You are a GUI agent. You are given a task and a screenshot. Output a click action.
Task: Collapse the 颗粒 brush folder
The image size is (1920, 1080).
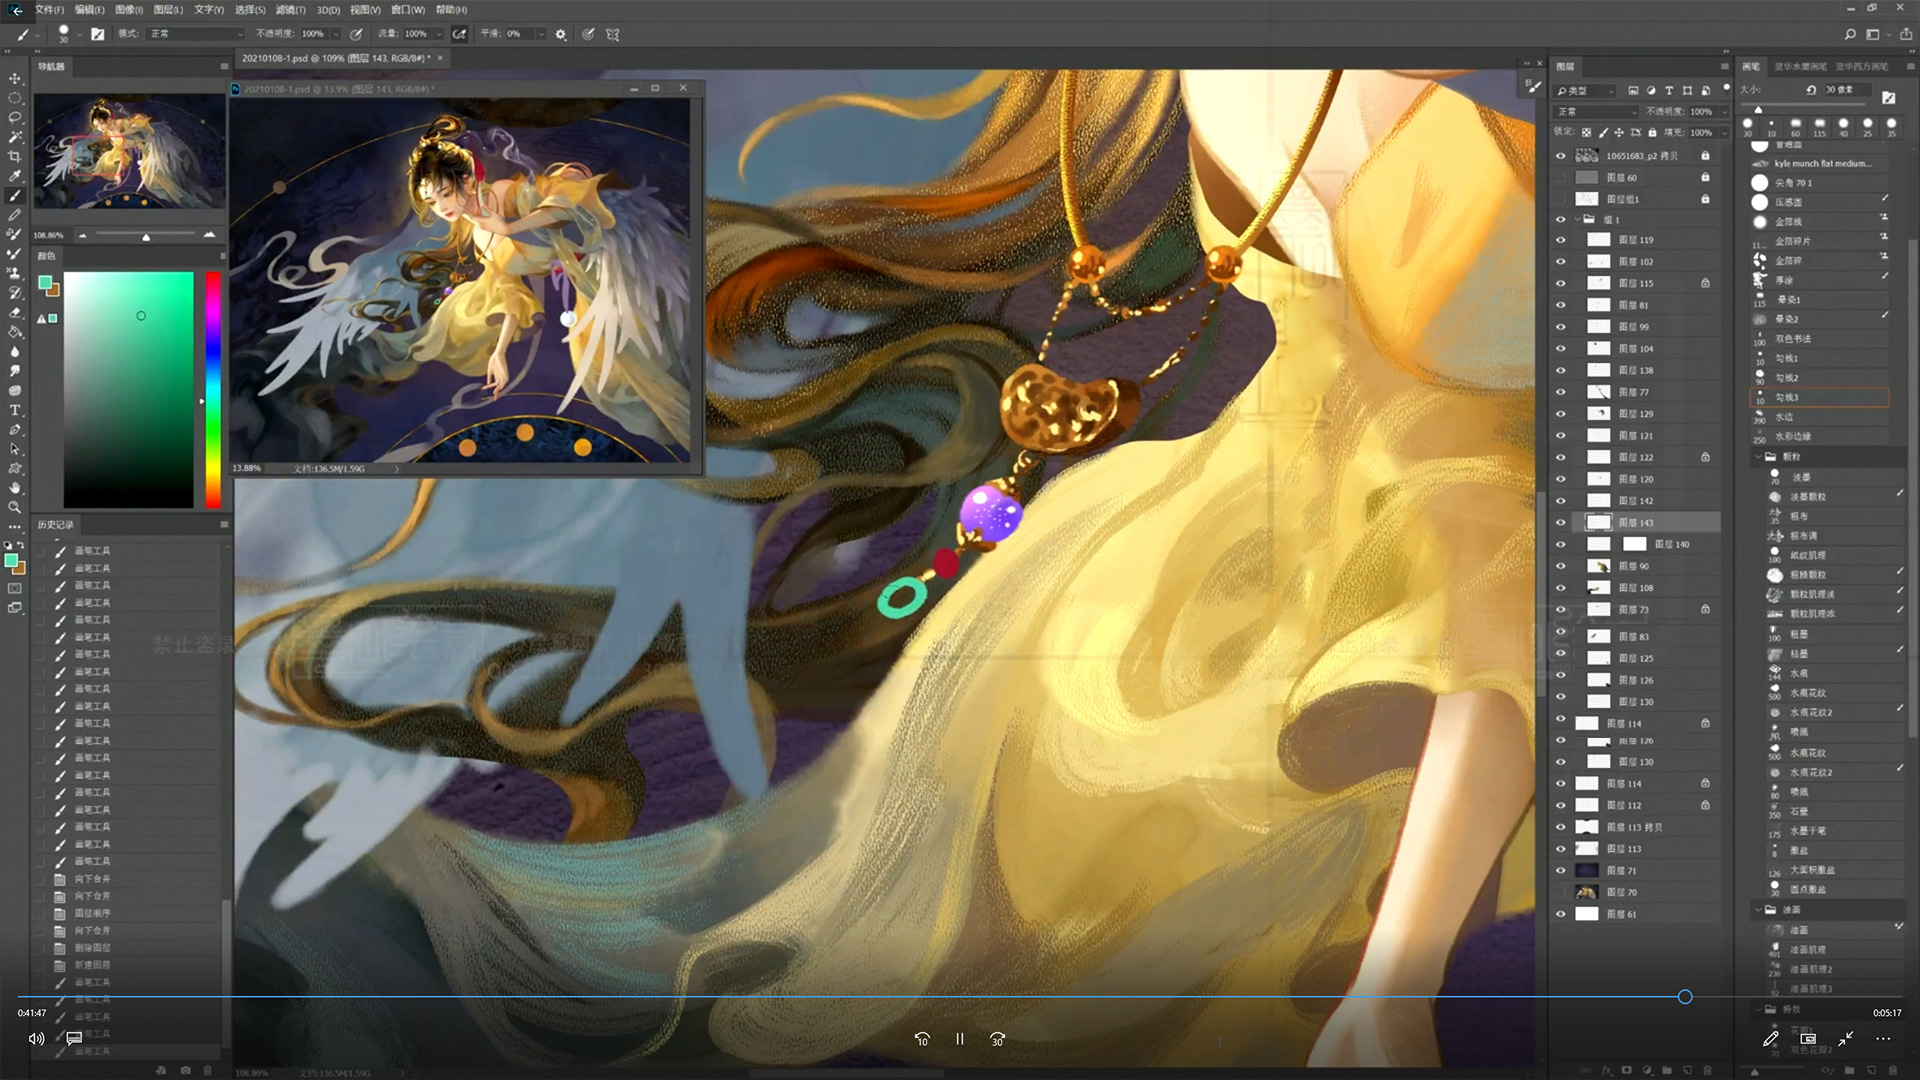click(1759, 457)
